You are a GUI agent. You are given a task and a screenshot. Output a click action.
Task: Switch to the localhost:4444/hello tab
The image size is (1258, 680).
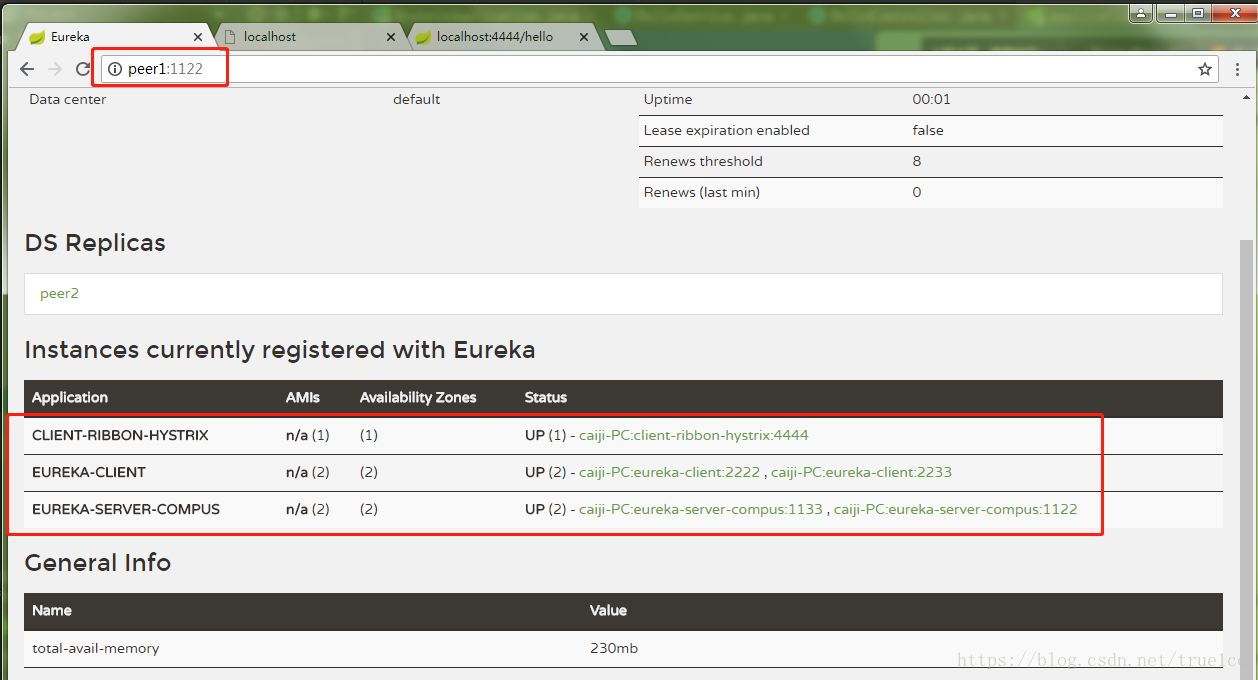[x=505, y=37]
